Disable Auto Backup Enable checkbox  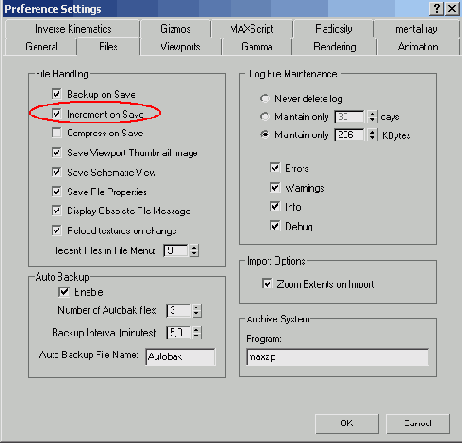tap(64, 292)
